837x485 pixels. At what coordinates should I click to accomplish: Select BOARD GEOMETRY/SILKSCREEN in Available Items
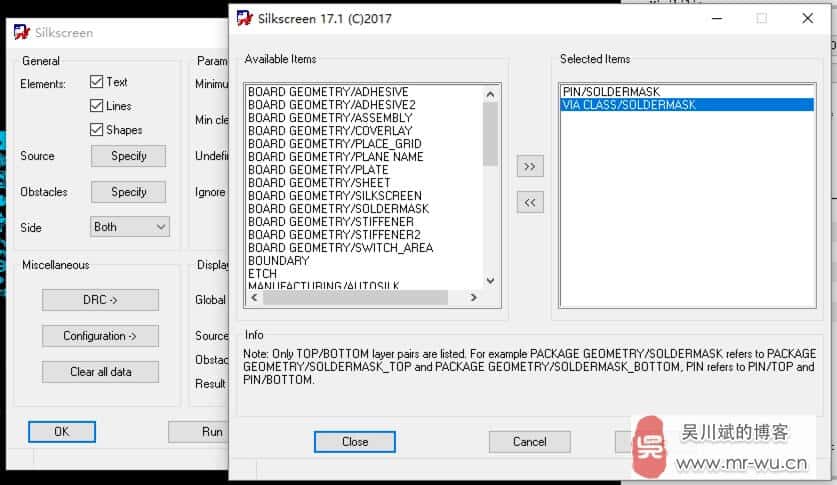335,196
